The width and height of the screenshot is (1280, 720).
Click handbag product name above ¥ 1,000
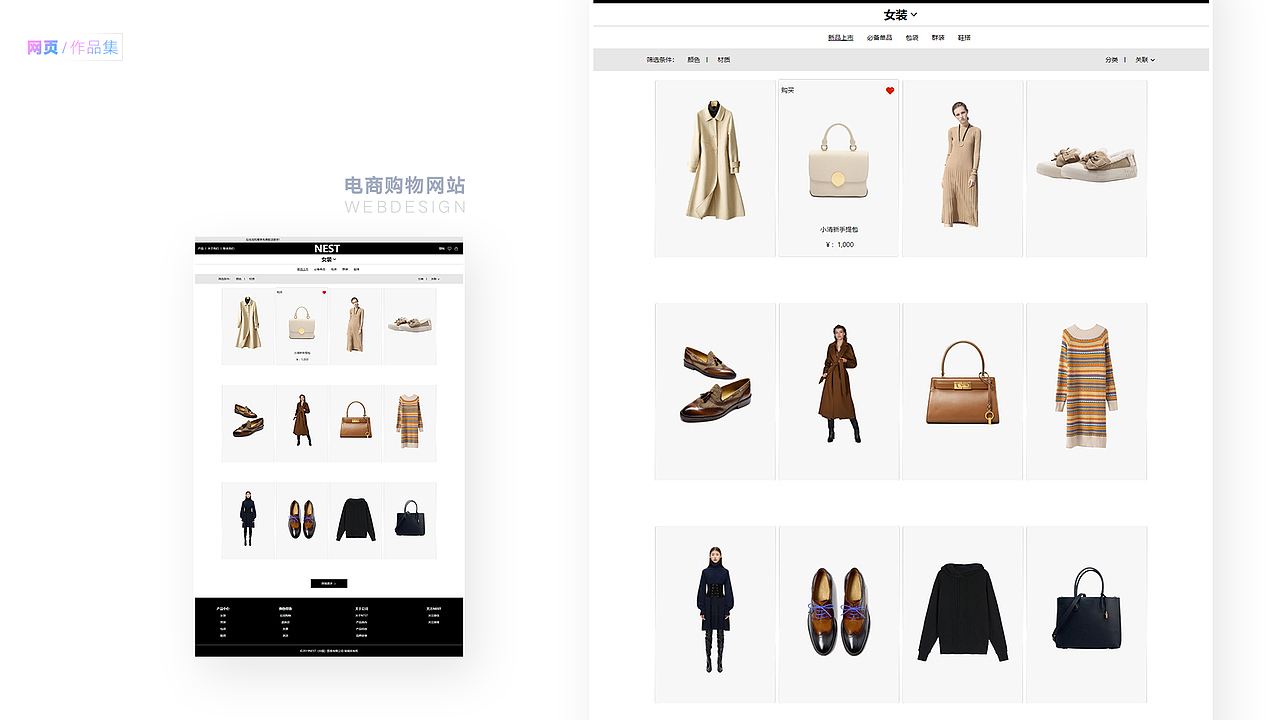[838, 230]
